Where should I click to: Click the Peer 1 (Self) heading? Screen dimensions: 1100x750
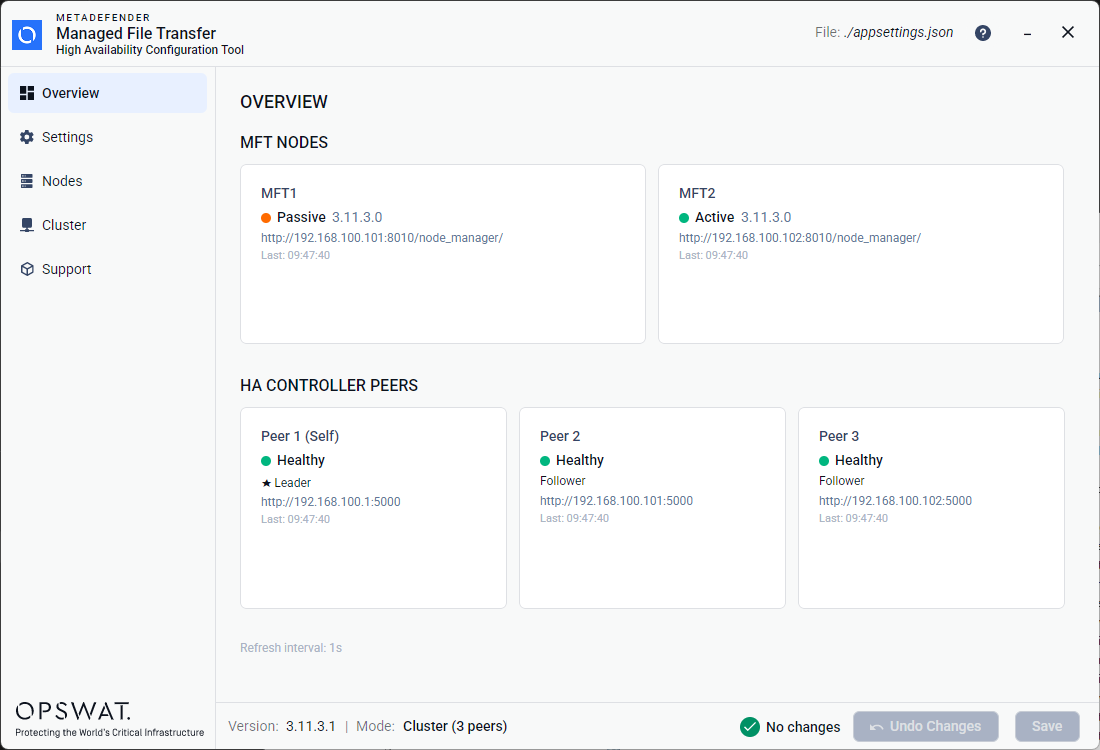tap(300, 436)
